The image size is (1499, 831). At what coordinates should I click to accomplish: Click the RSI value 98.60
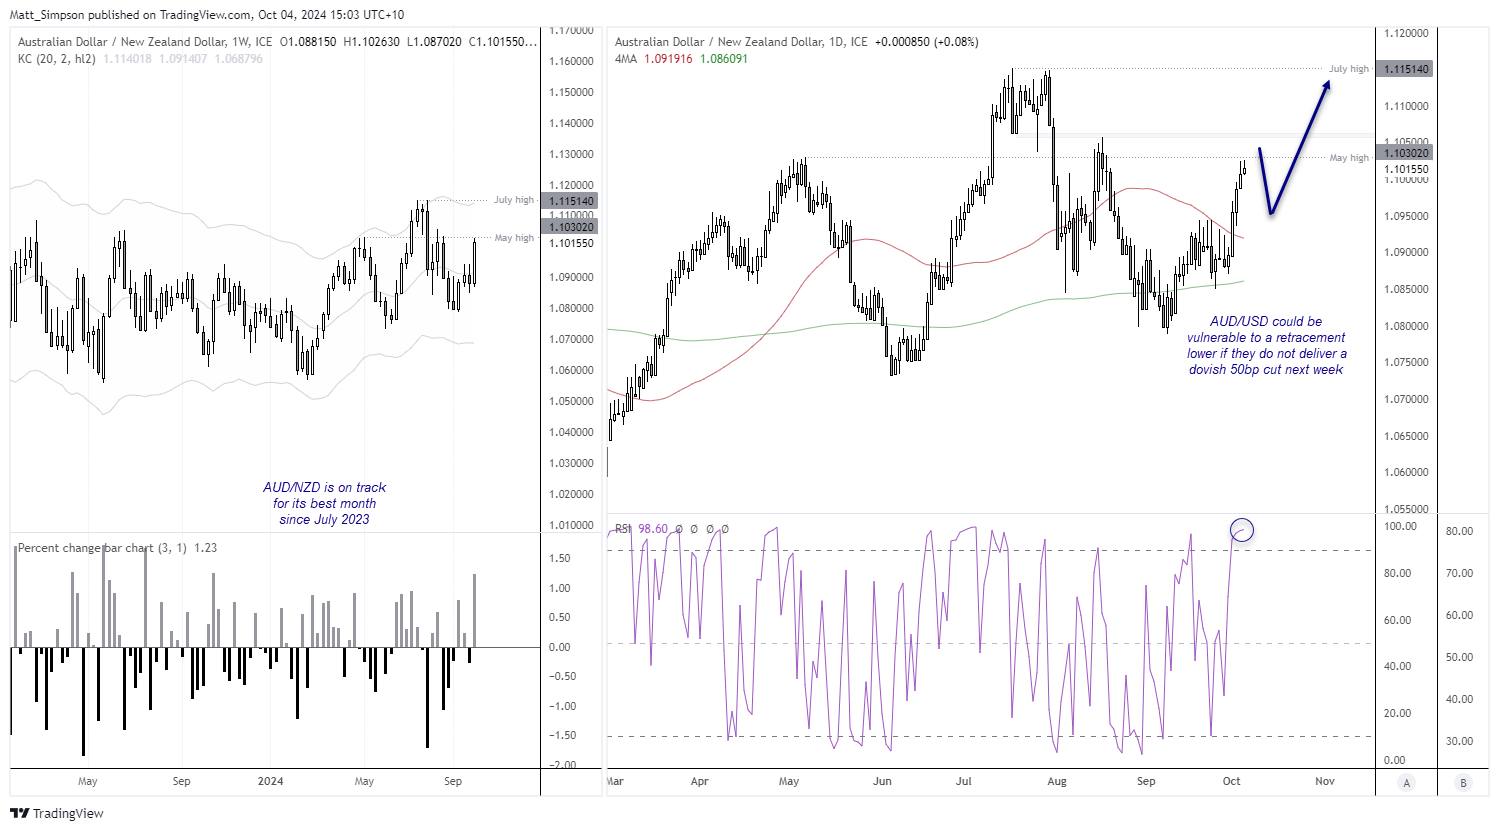click(x=653, y=529)
